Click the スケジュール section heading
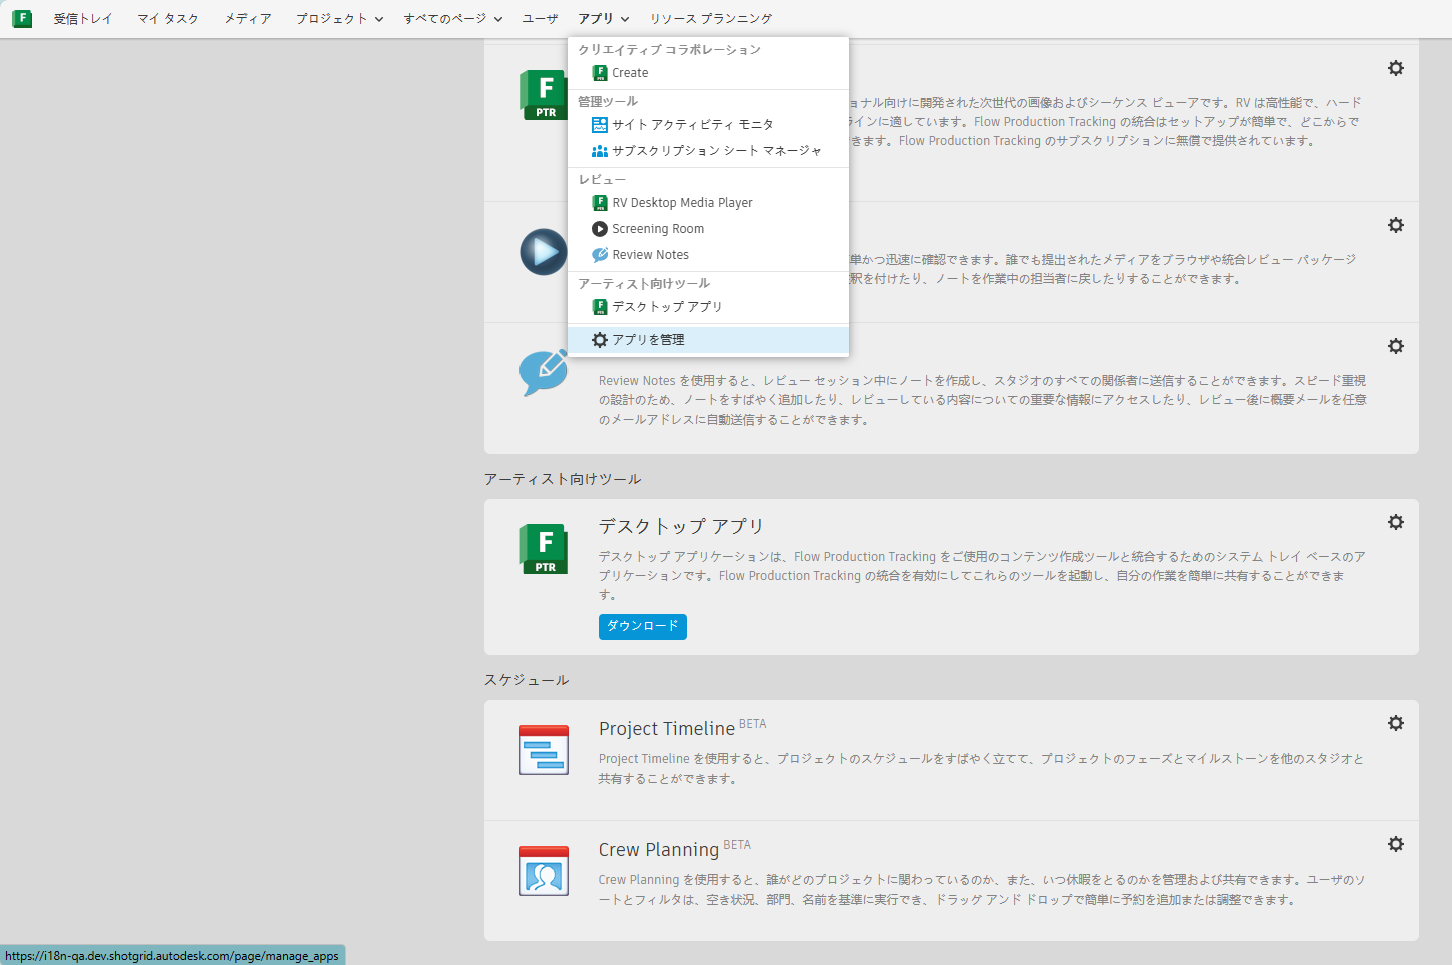Image resolution: width=1452 pixels, height=965 pixels. click(x=527, y=680)
